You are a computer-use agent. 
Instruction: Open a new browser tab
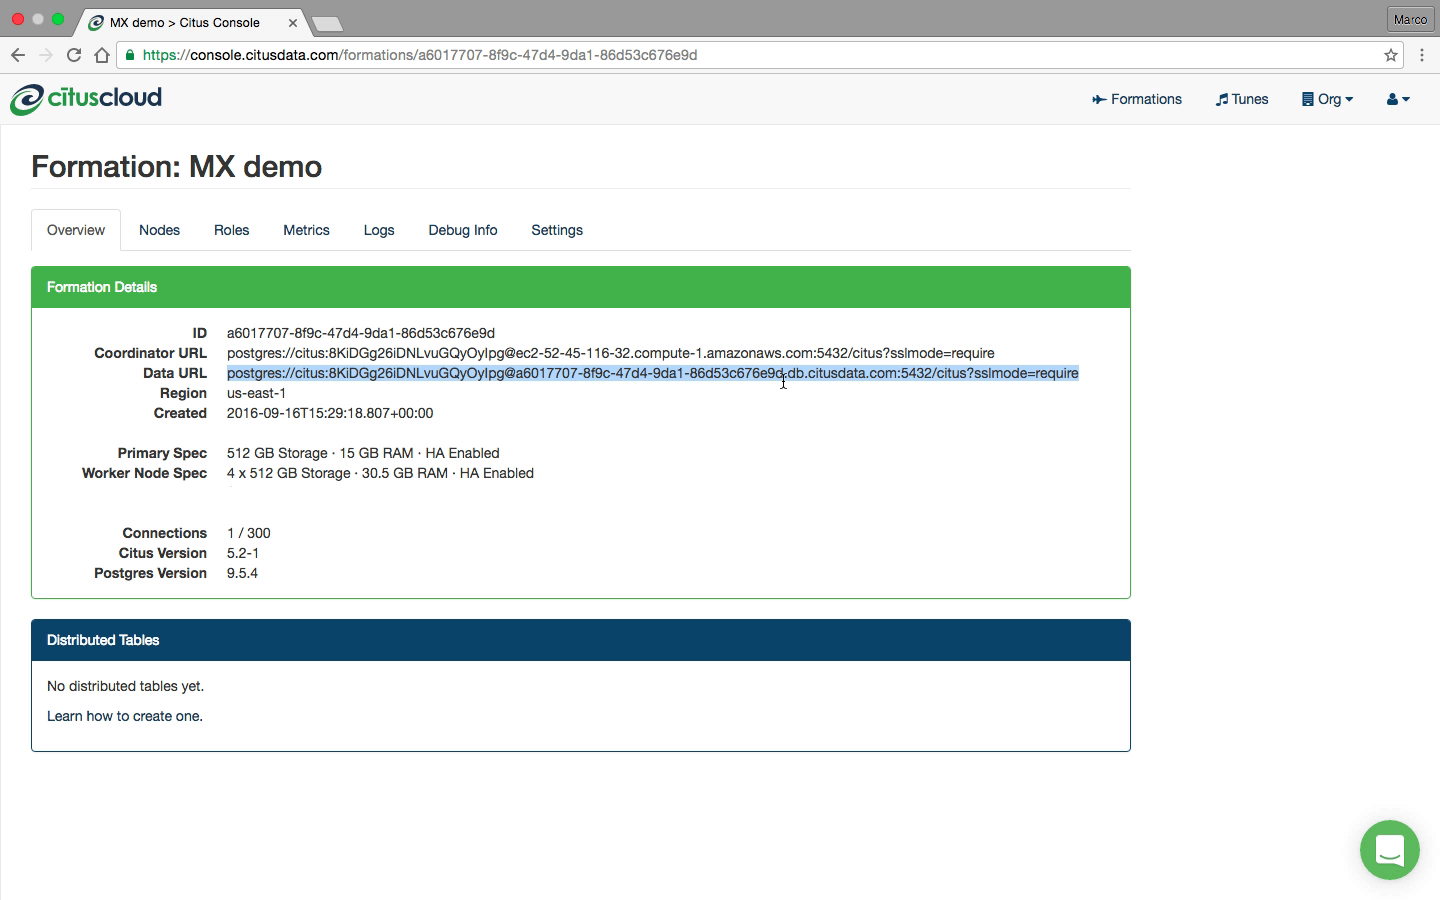point(327,23)
